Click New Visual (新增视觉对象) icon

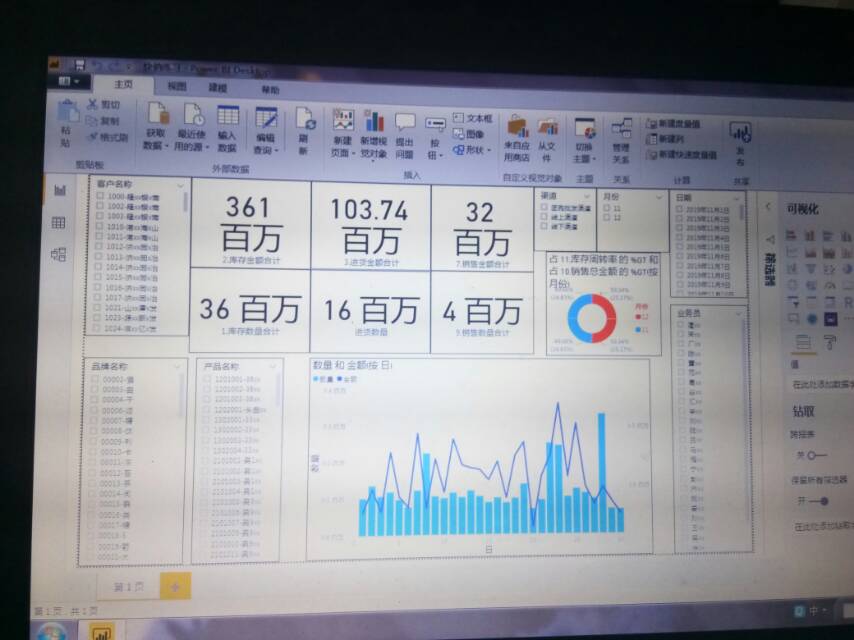tap(375, 121)
